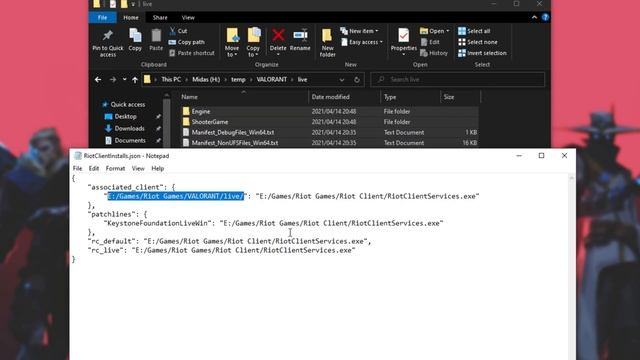The width and height of the screenshot is (640, 360).
Task: Click Select none
Action: pos(478,42)
